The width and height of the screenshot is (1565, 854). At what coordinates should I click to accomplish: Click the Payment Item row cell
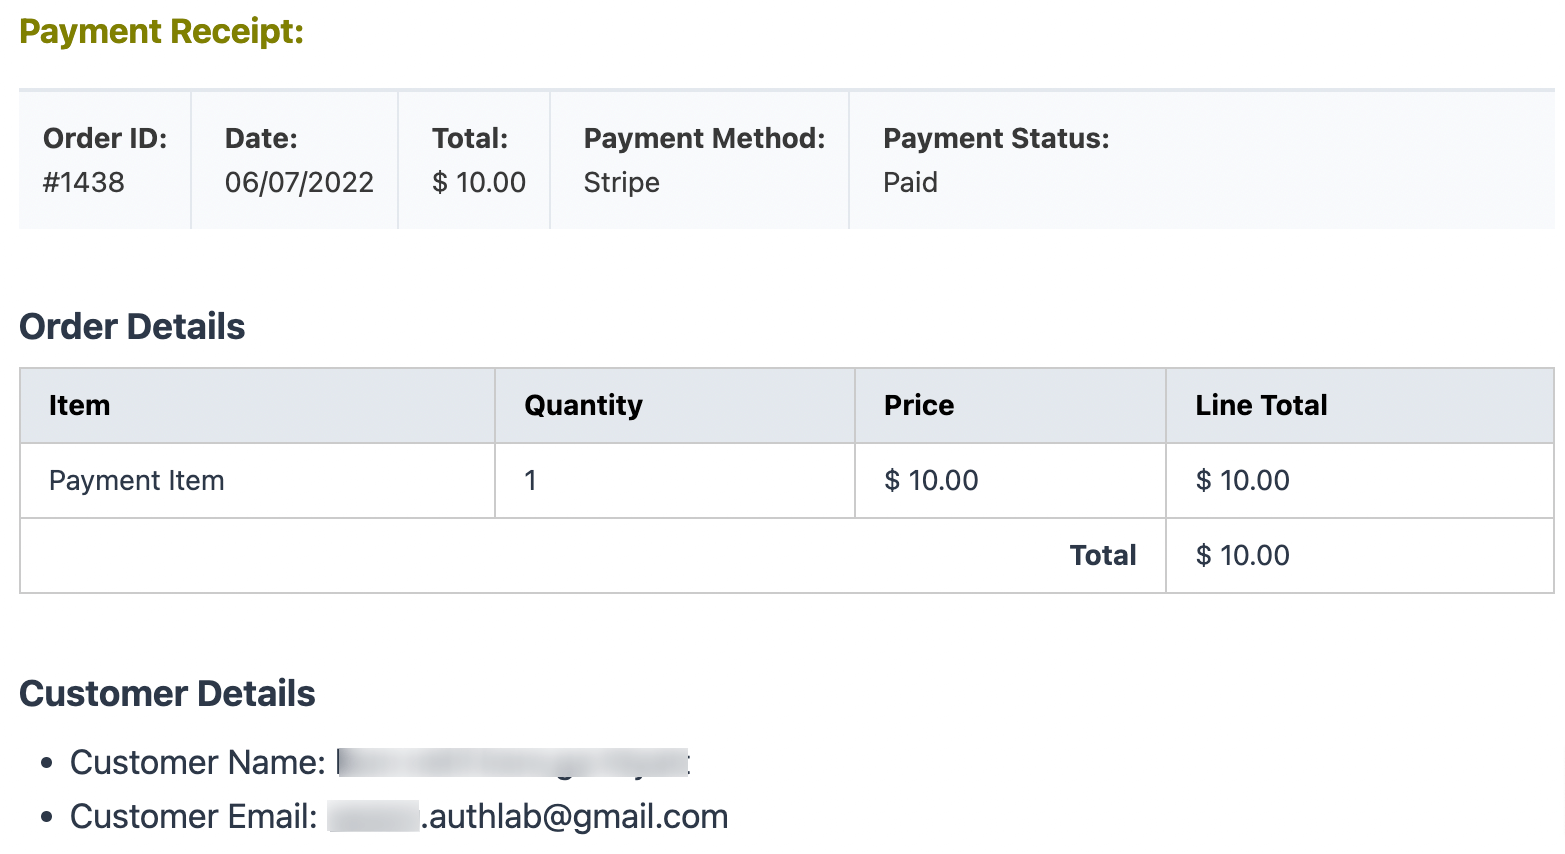137,481
